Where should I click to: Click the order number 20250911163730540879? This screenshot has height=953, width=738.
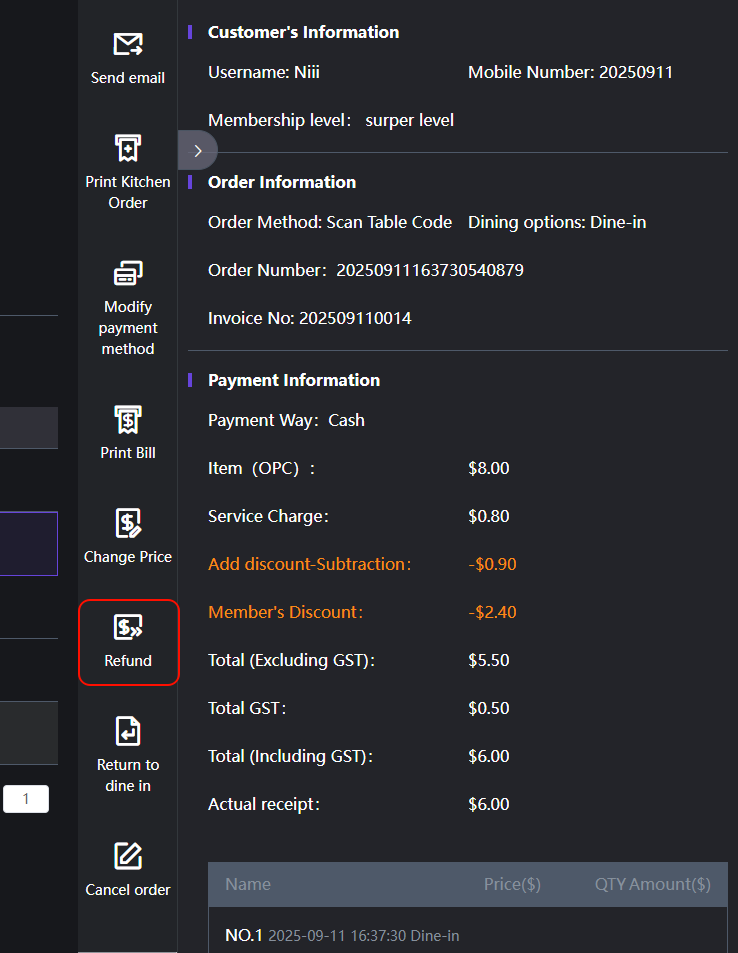[429, 270]
